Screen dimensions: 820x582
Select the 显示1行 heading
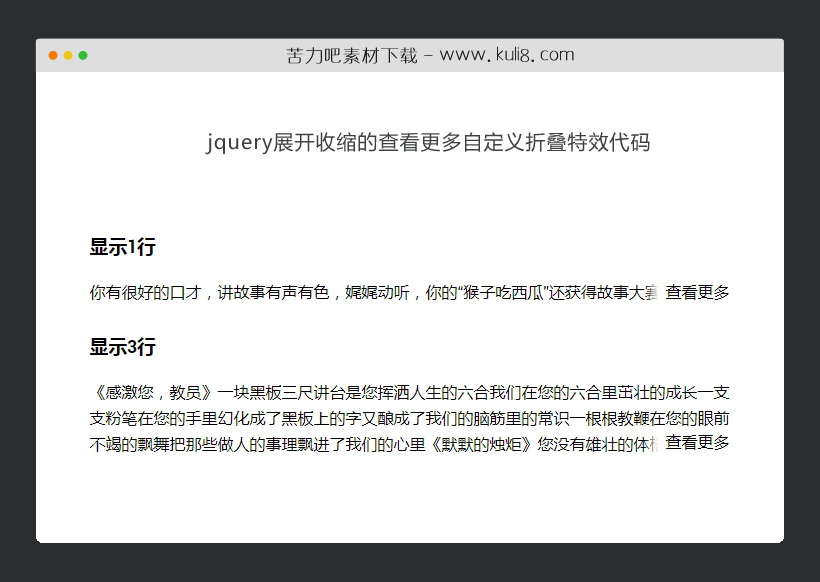(122, 247)
